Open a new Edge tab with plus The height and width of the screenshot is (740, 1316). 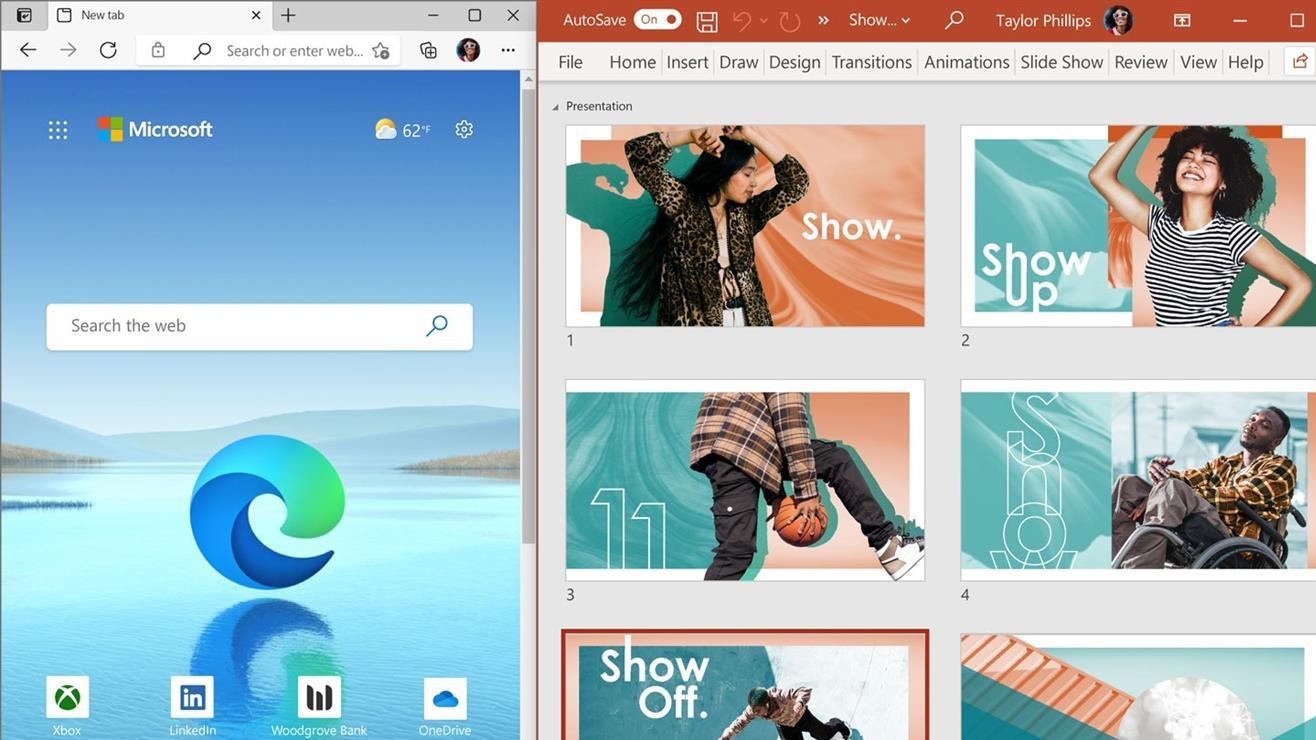288,15
